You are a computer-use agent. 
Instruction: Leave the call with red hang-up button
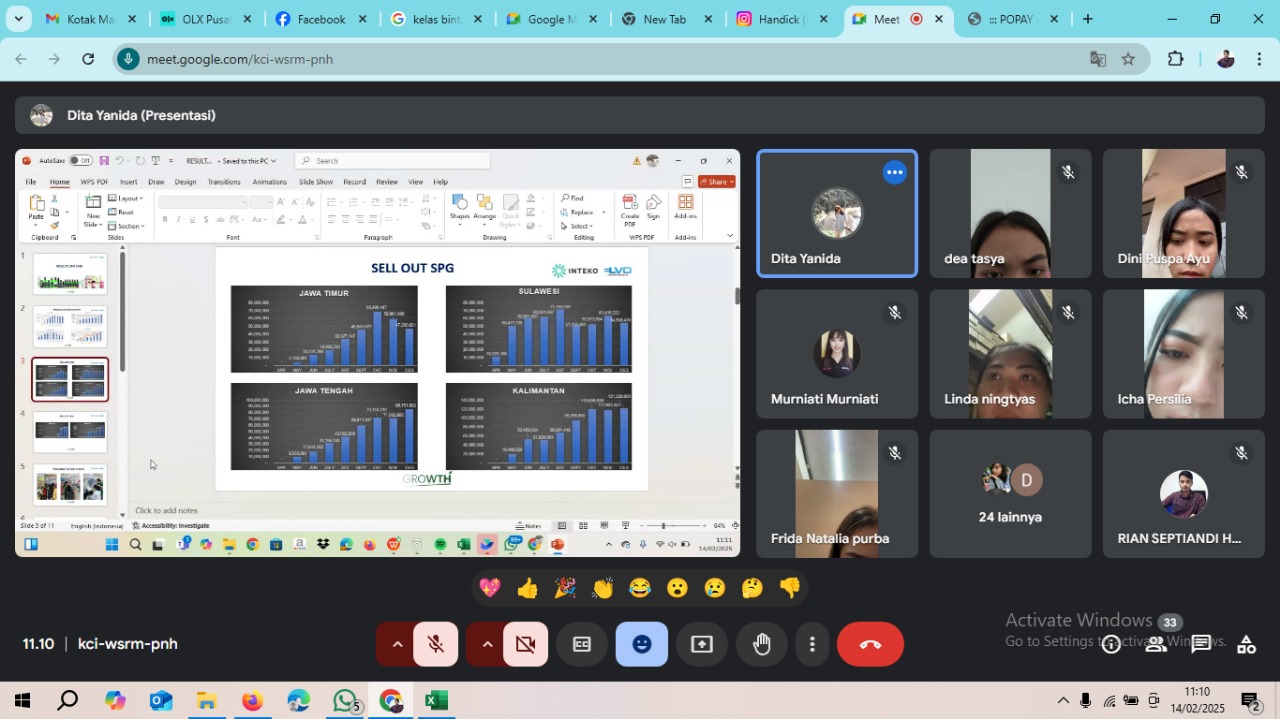click(x=870, y=644)
